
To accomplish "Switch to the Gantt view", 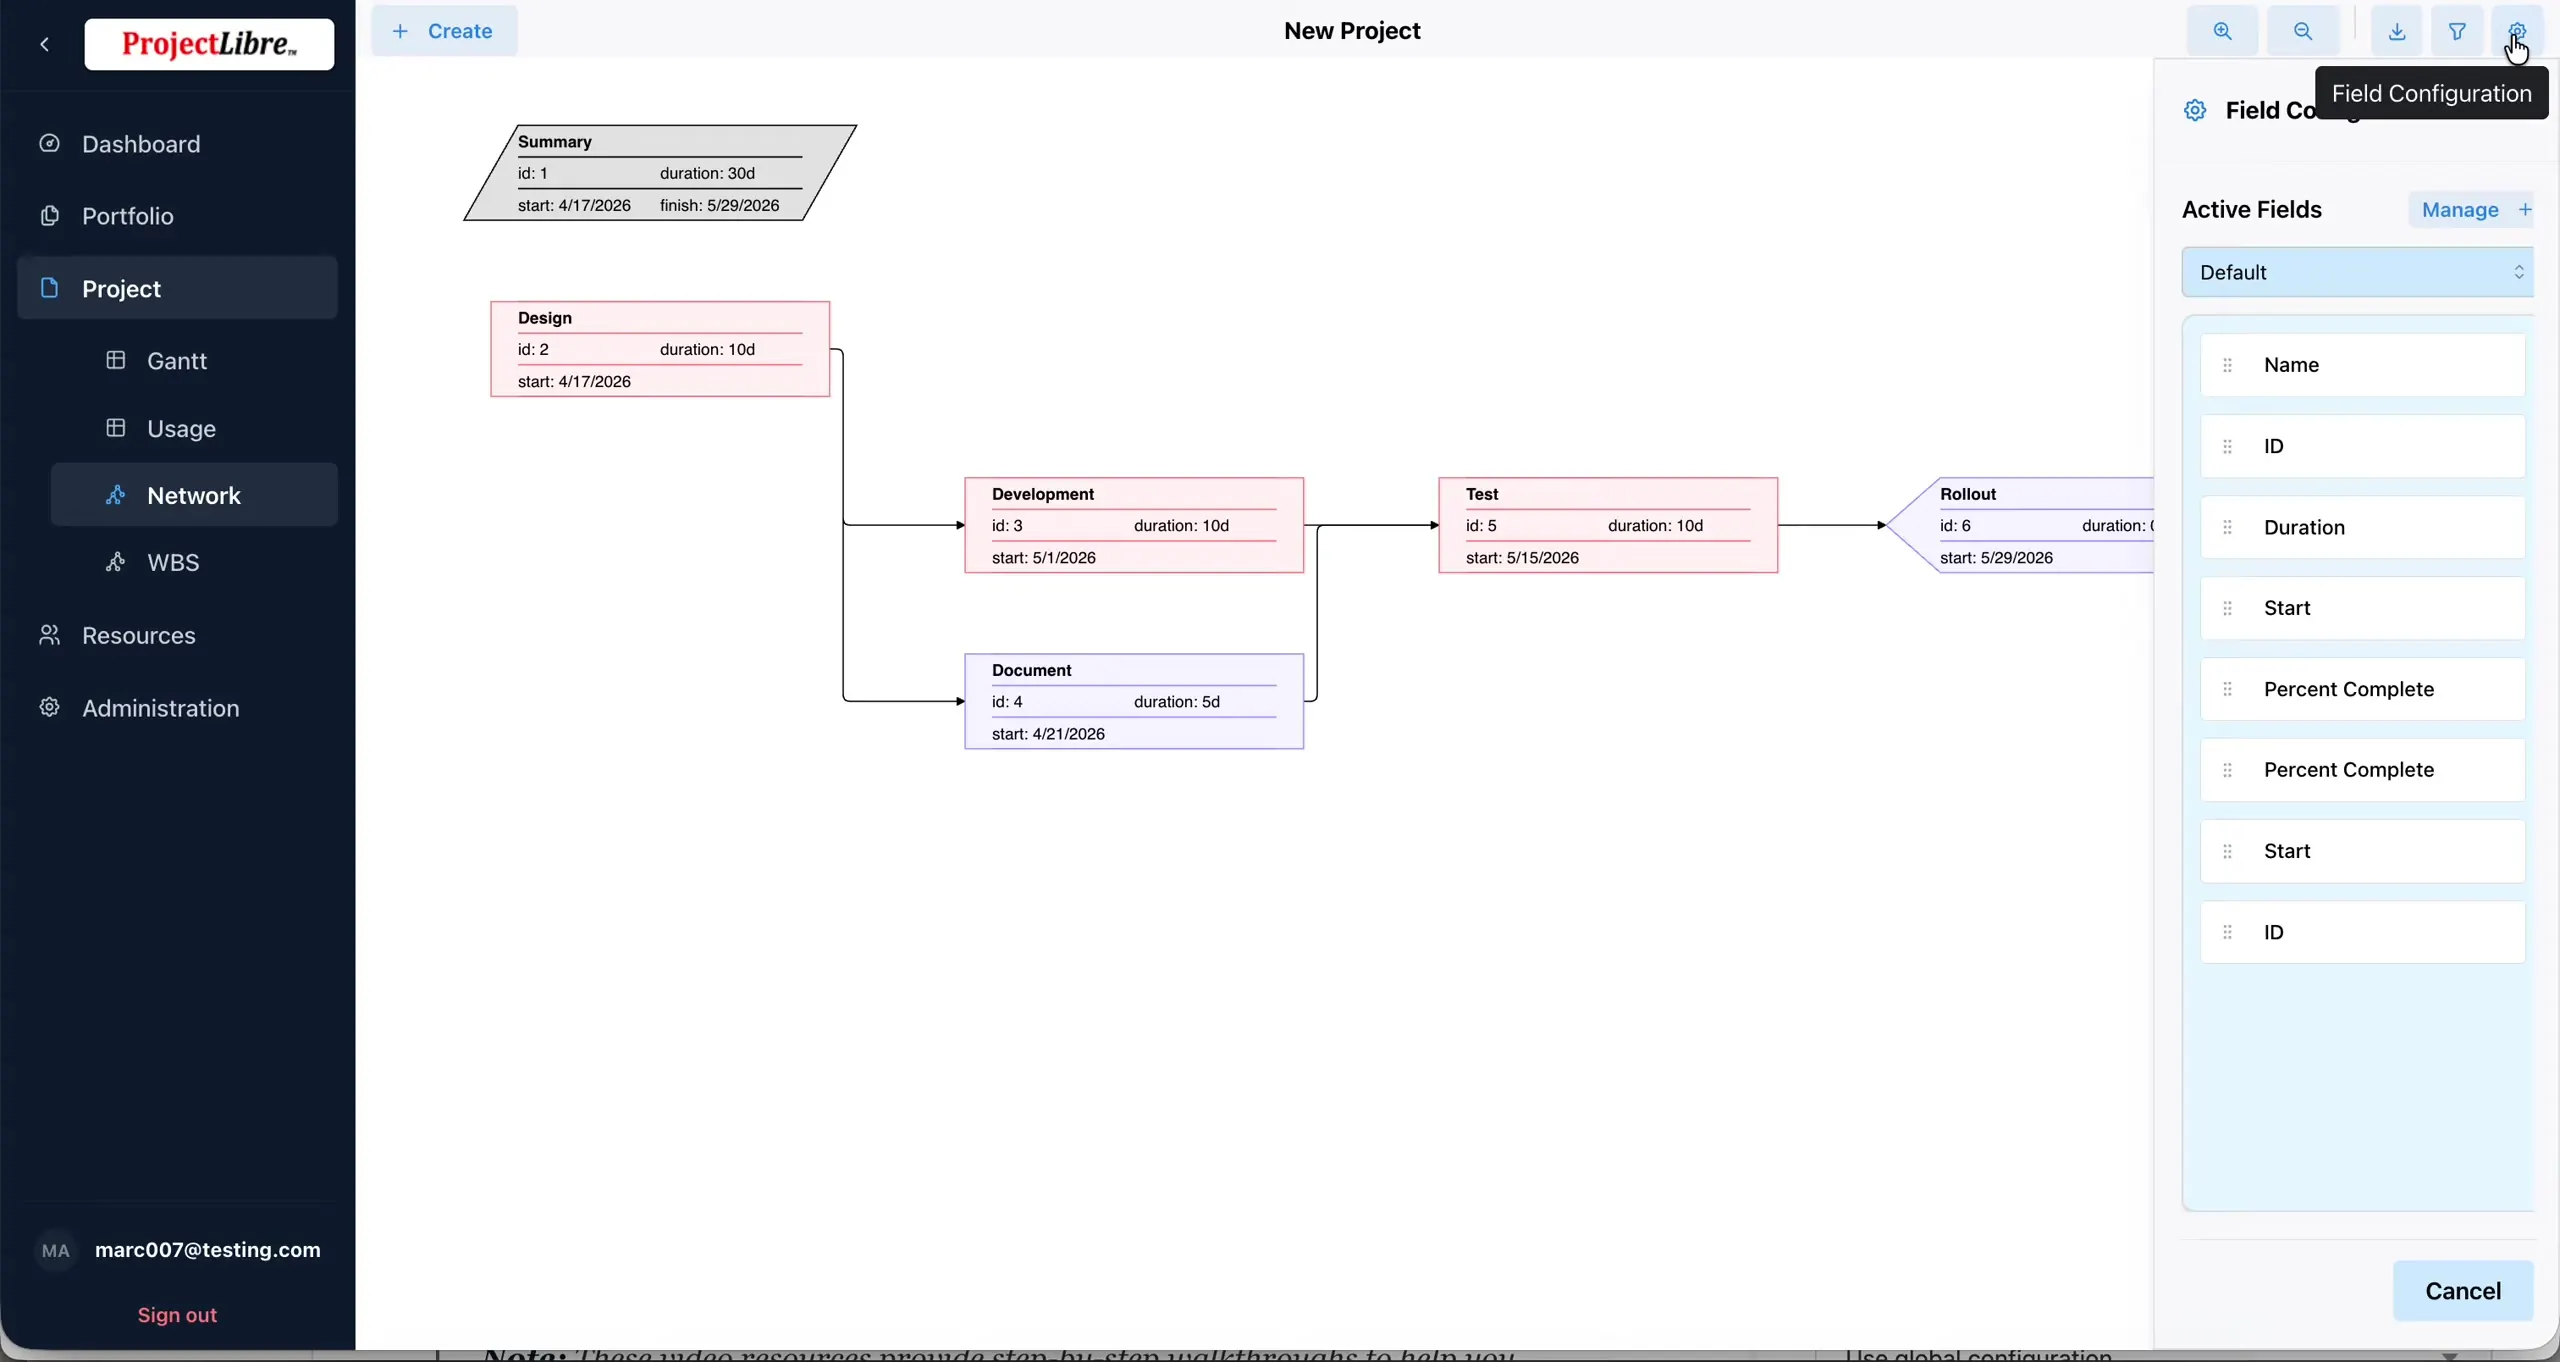I will (x=194, y=360).
